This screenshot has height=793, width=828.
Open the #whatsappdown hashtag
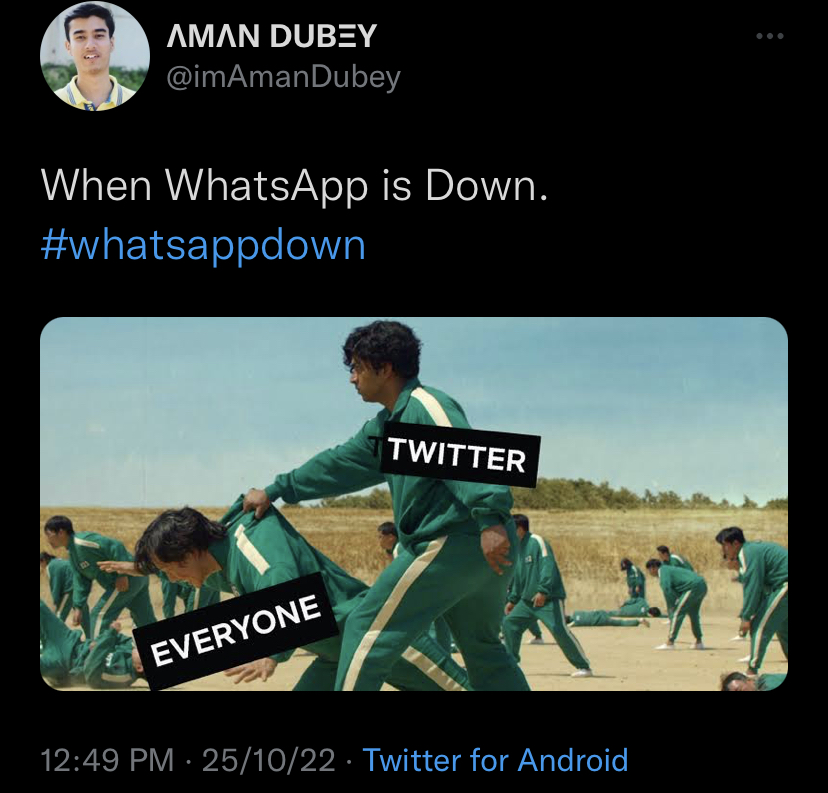click(x=203, y=246)
